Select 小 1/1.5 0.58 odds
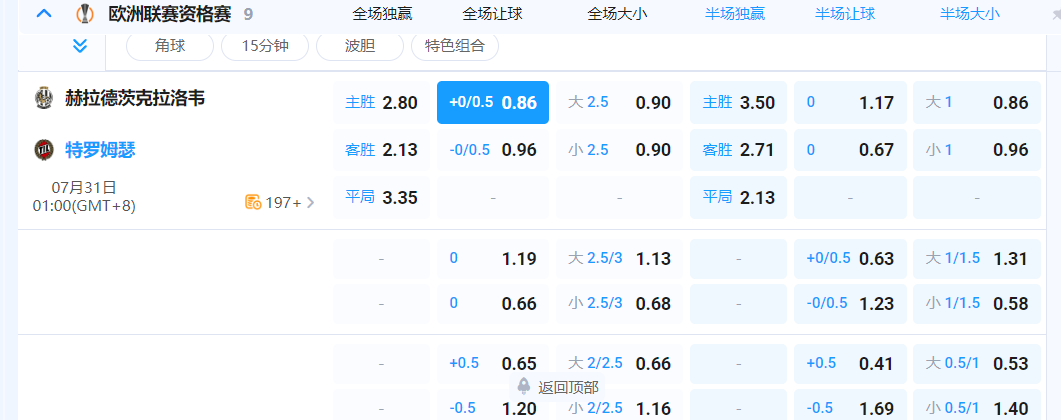1061x420 pixels. click(977, 304)
